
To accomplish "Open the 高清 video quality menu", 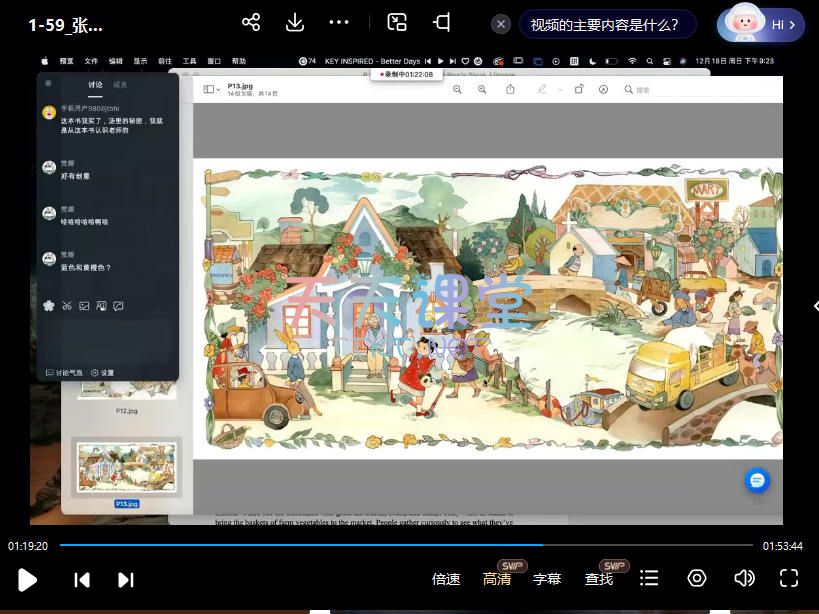I will coord(497,579).
